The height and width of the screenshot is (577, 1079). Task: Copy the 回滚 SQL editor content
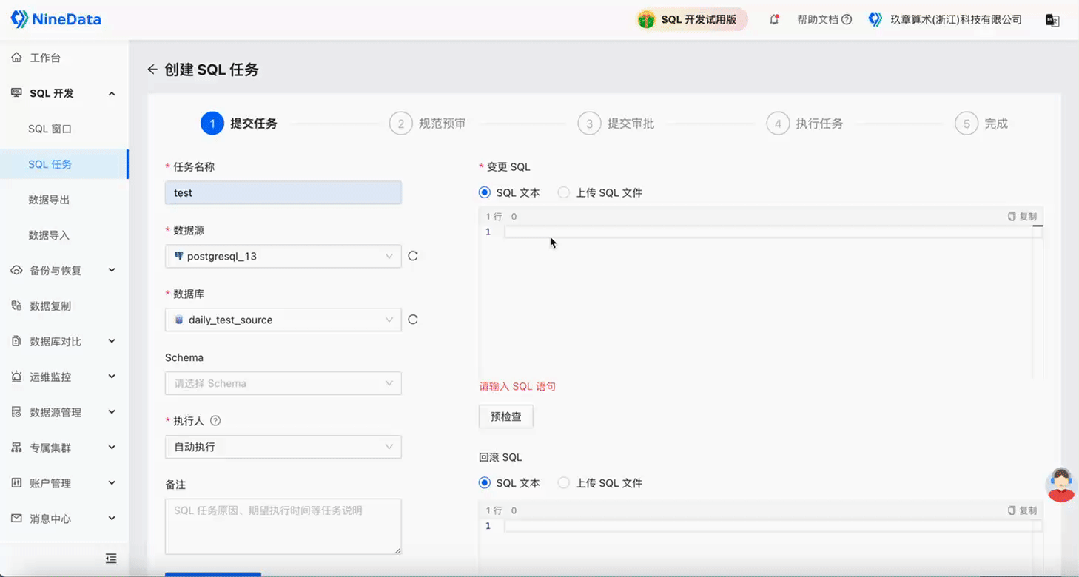click(1023, 510)
